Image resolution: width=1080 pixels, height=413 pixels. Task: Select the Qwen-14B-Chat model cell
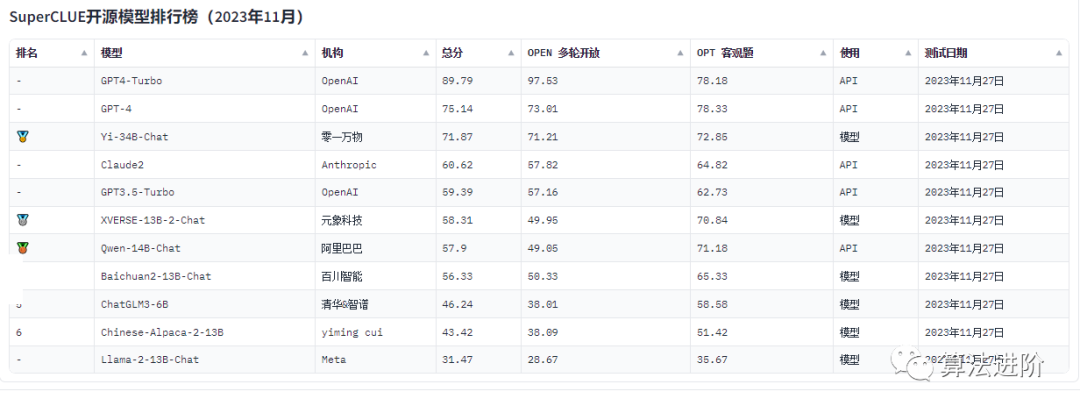[205, 248]
